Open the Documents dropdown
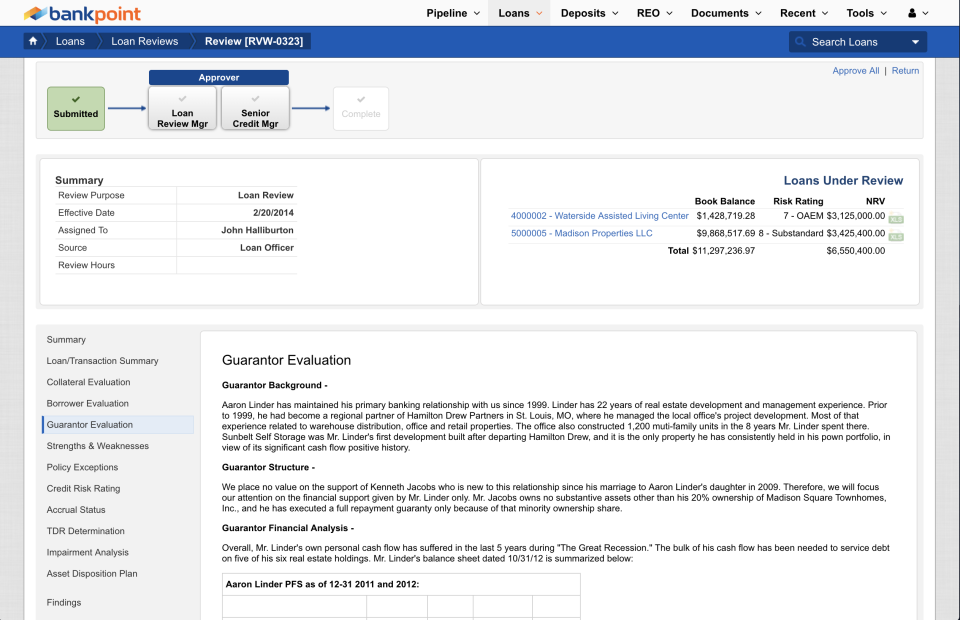This screenshot has height=620, width=960. click(720, 13)
